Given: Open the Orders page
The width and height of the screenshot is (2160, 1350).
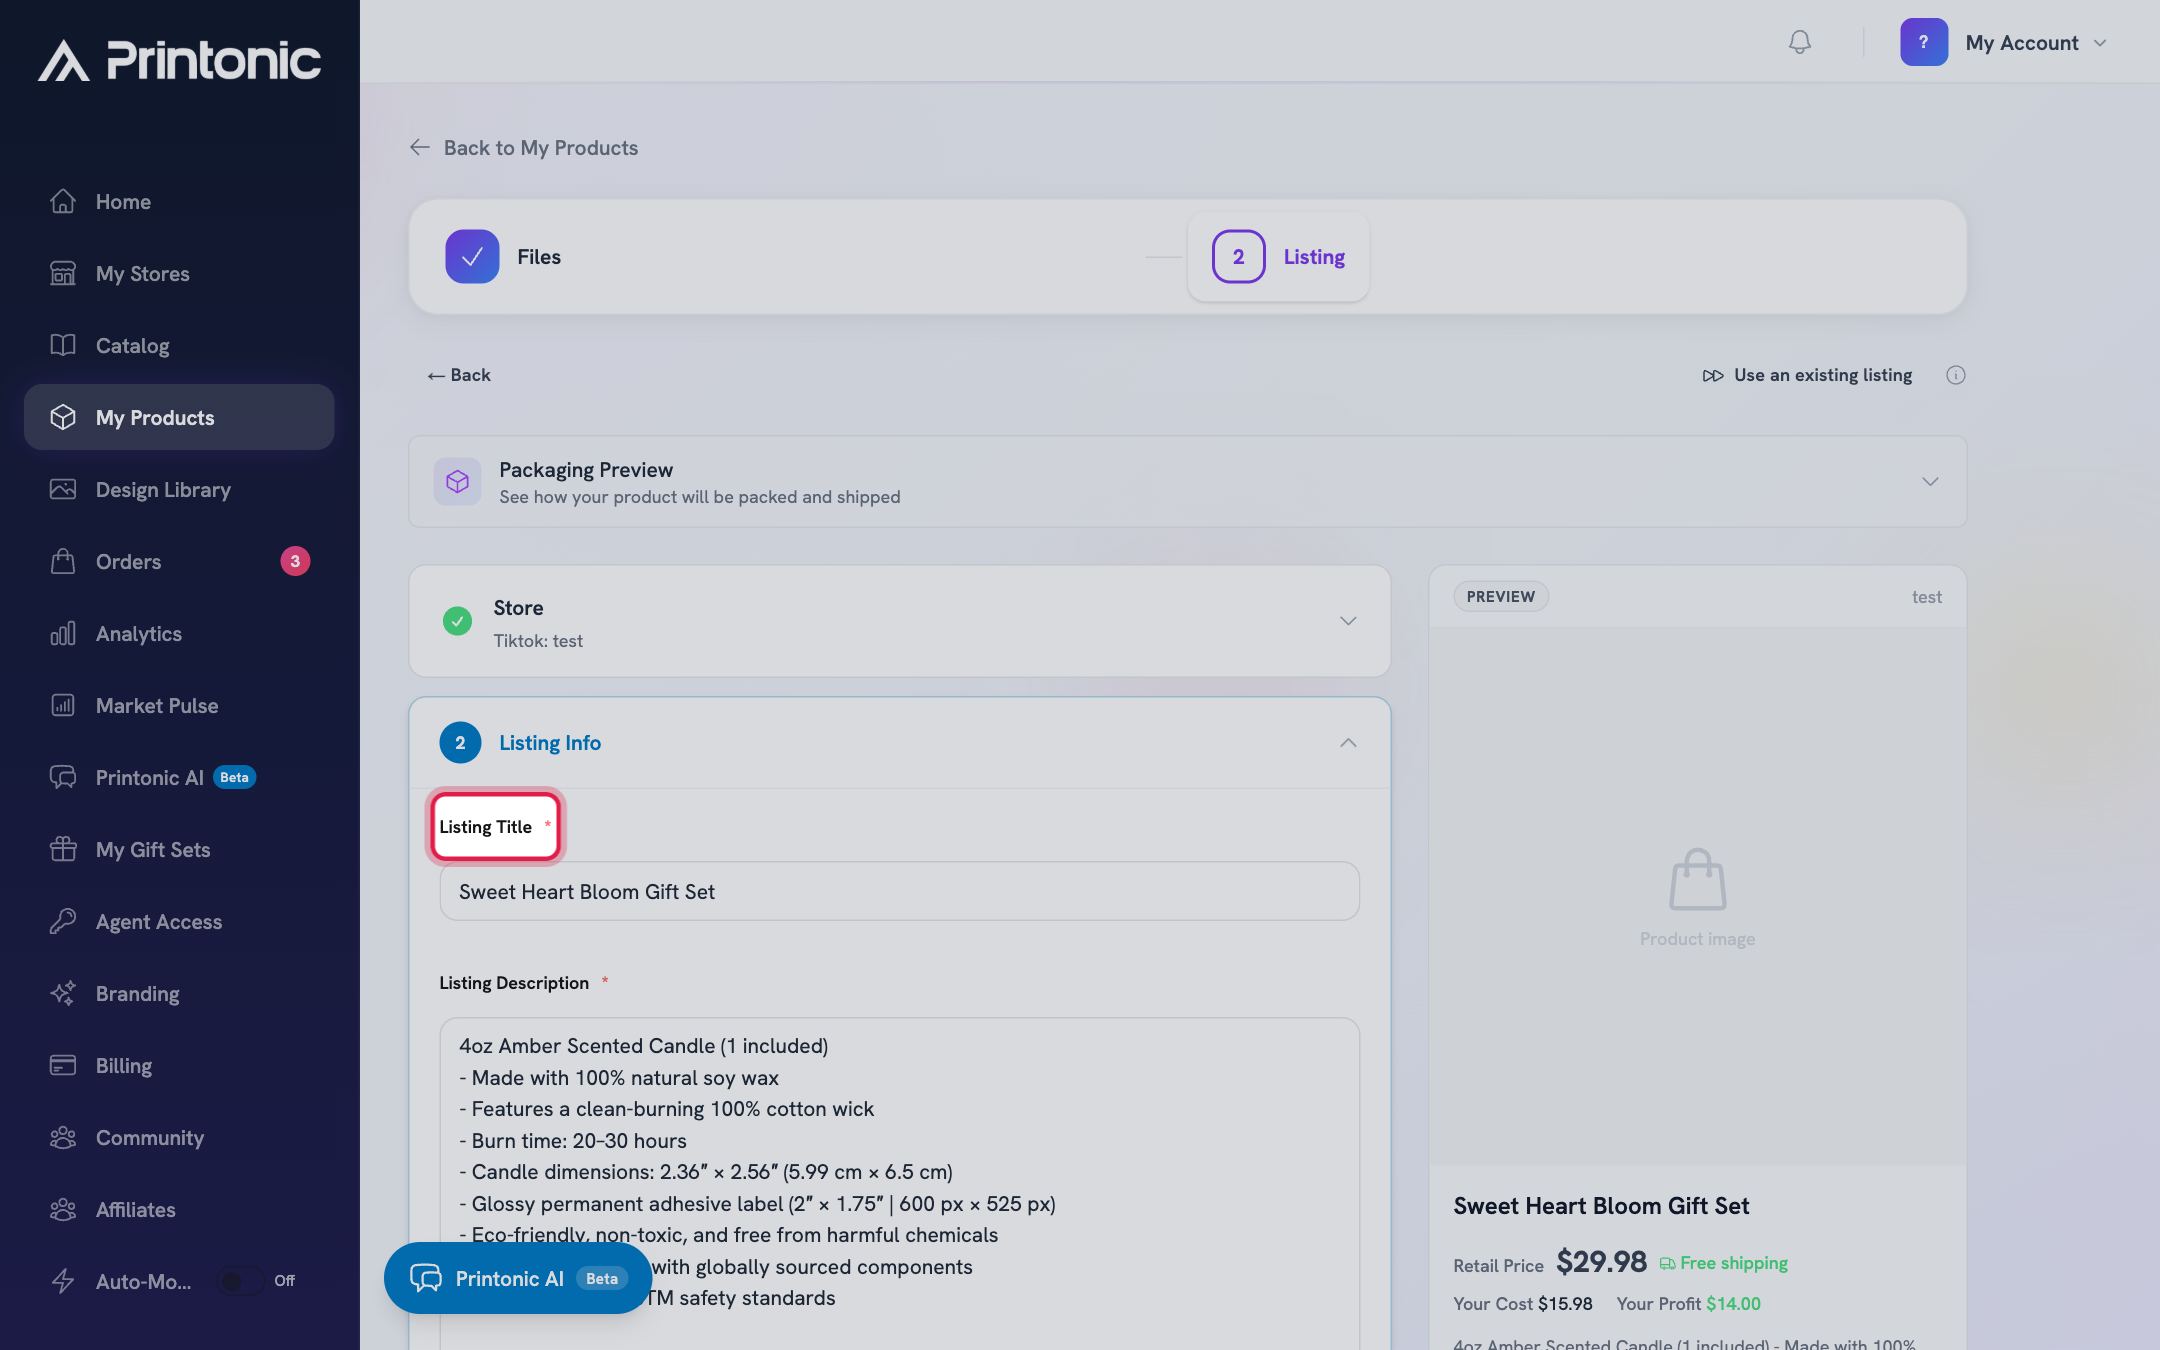Looking at the screenshot, I should (179, 562).
